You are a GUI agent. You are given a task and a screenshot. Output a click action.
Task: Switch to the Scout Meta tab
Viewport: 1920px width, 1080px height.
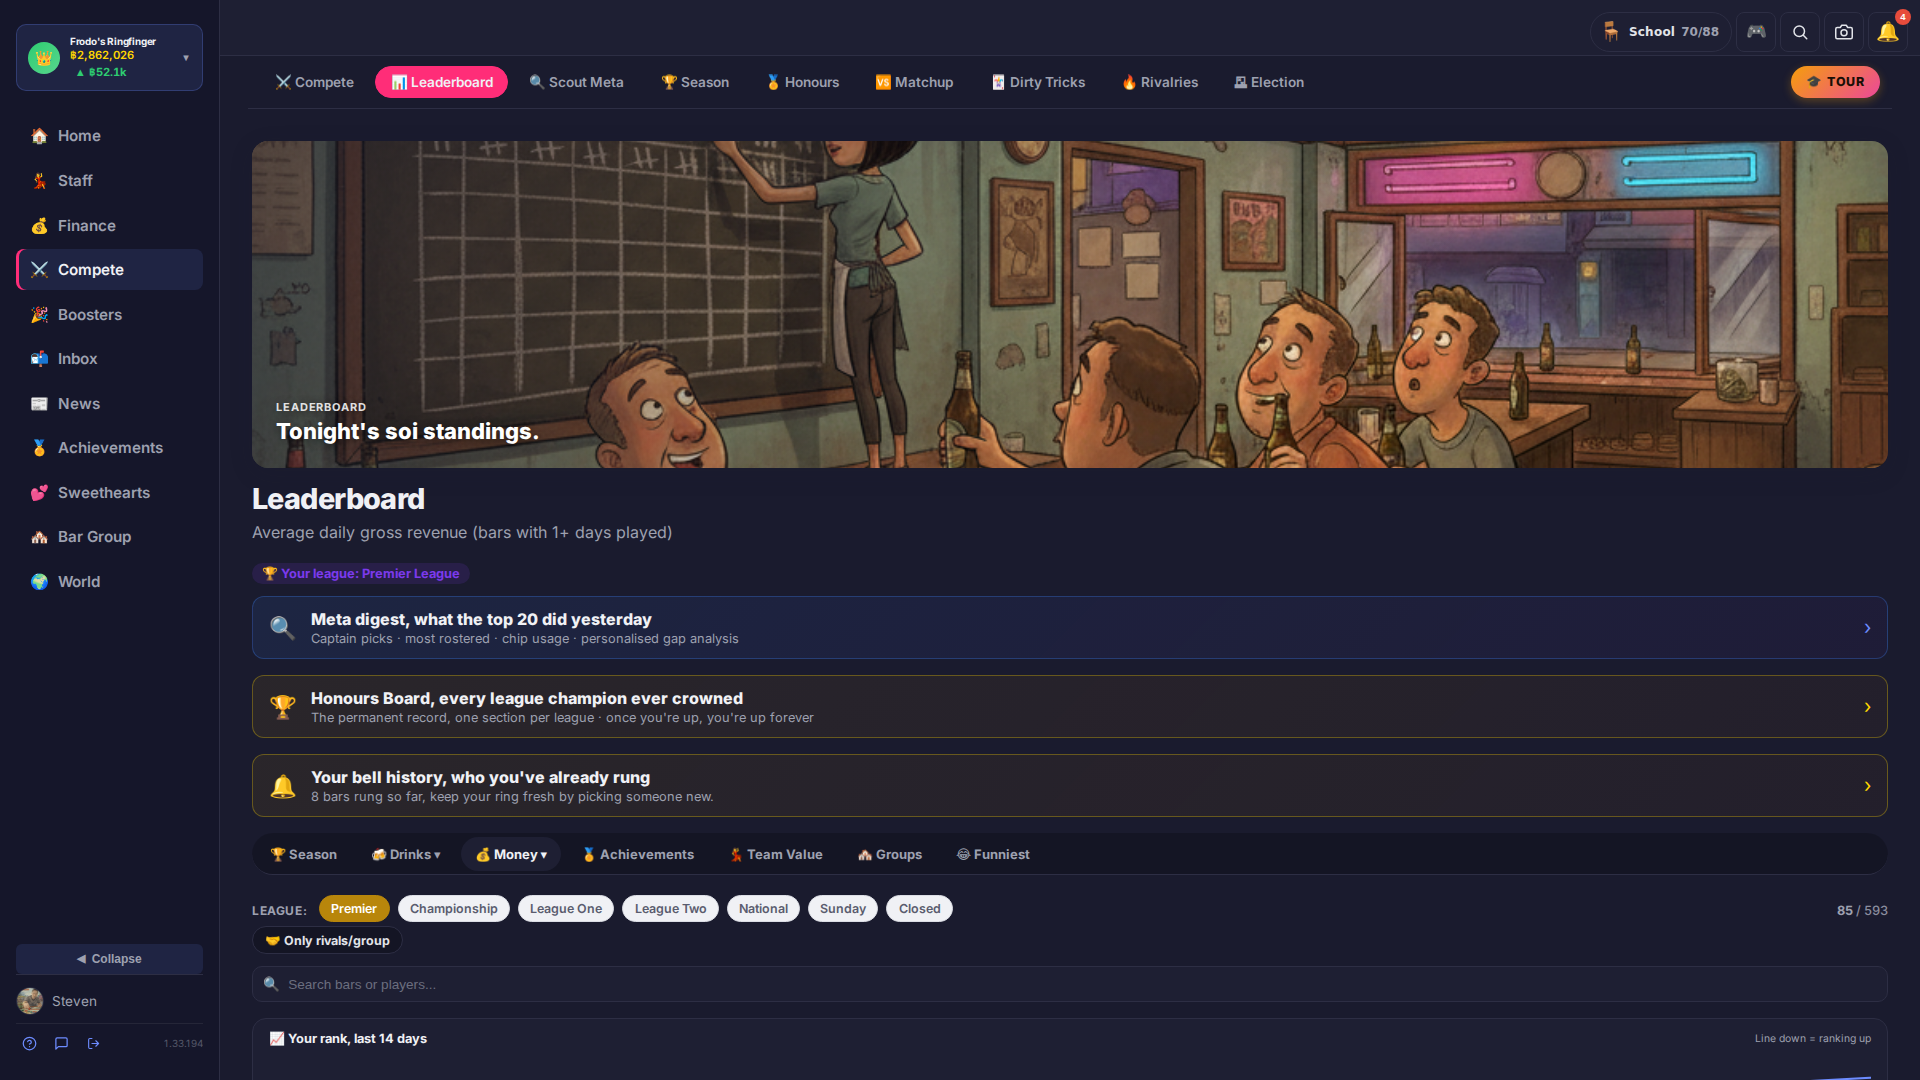pyautogui.click(x=577, y=82)
